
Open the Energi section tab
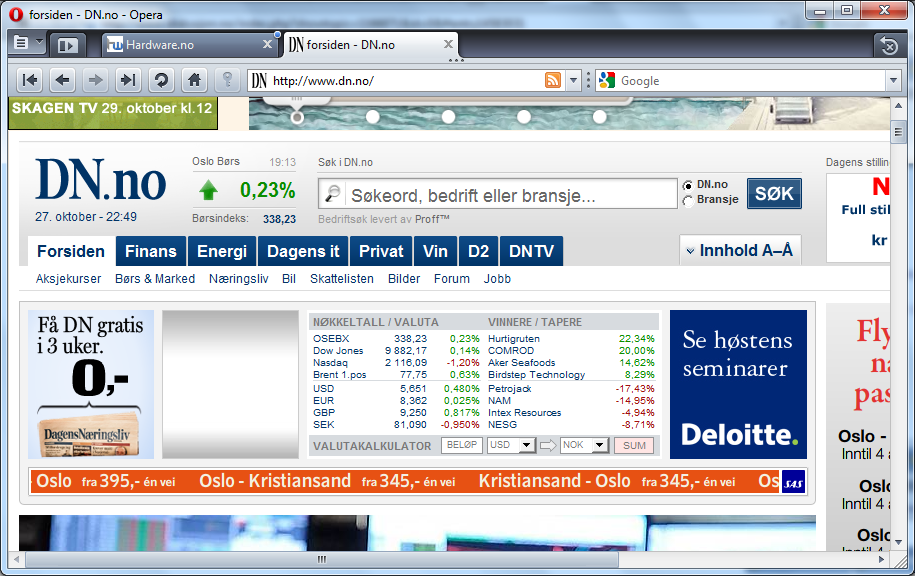point(222,252)
